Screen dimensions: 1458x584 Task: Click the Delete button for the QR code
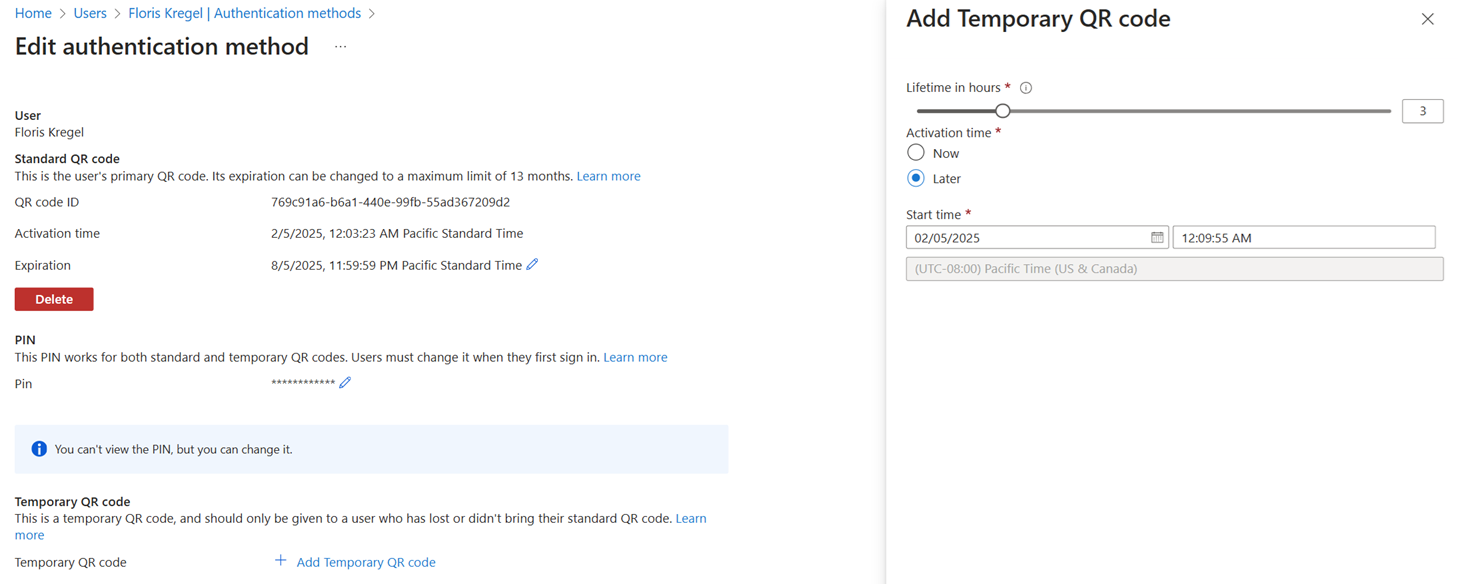click(x=53, y=298)
